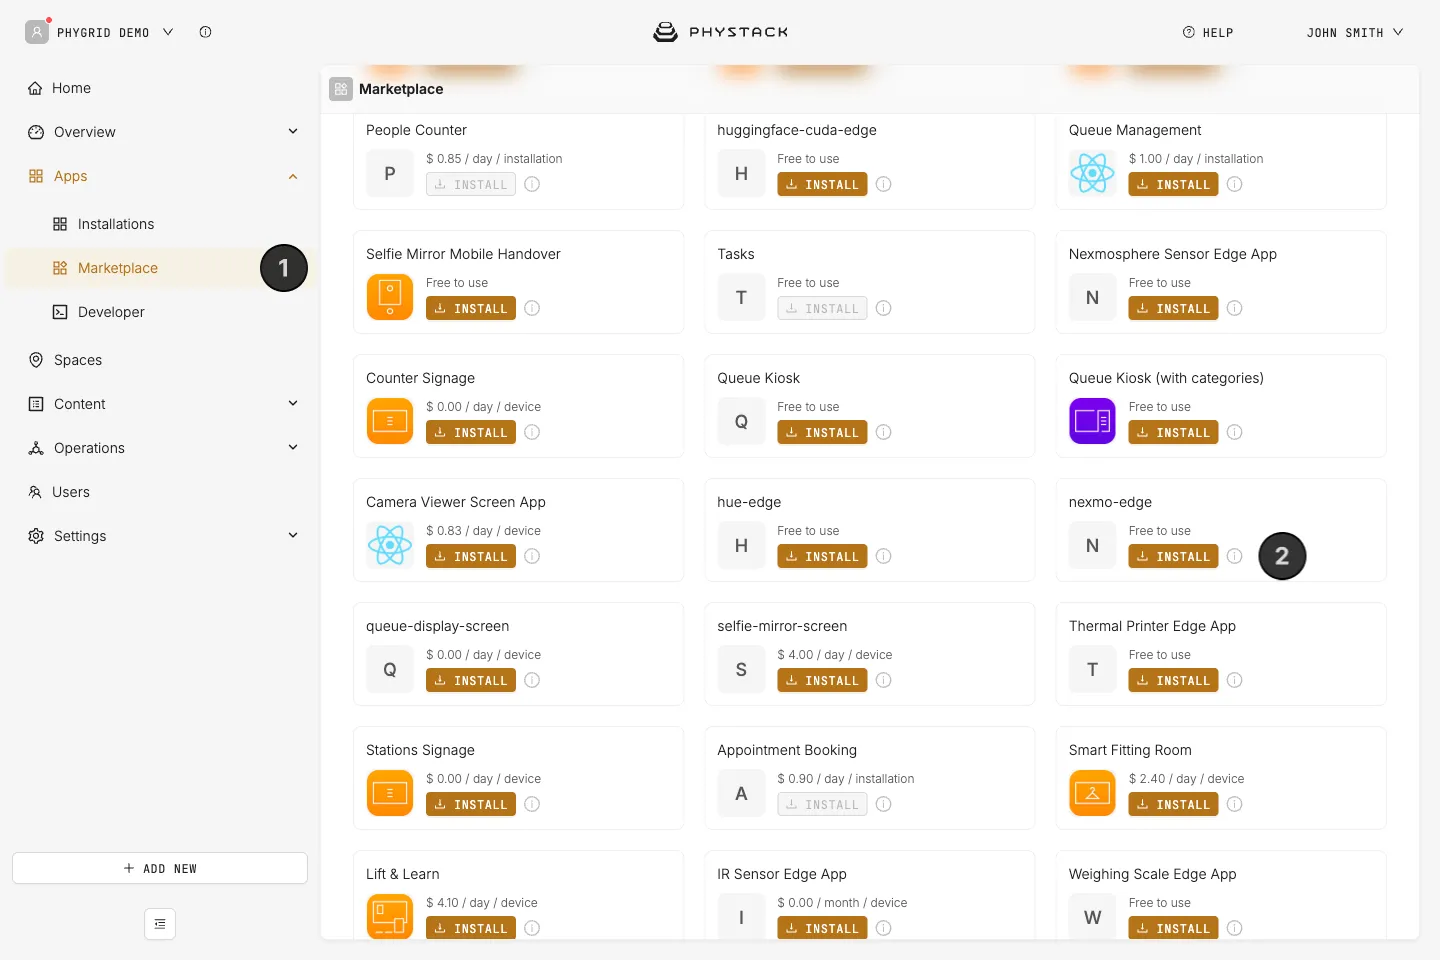1440x960 pixels.
Task: Expand the Overview menu section
Action: coord(293,131)
